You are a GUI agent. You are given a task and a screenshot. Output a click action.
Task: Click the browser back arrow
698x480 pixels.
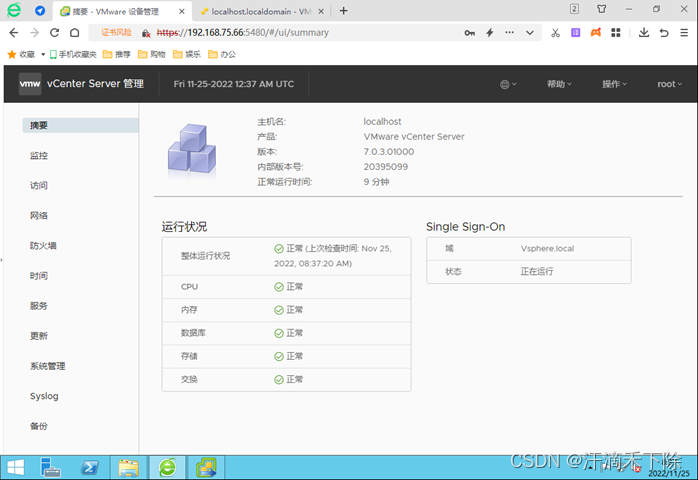(14, 33)
